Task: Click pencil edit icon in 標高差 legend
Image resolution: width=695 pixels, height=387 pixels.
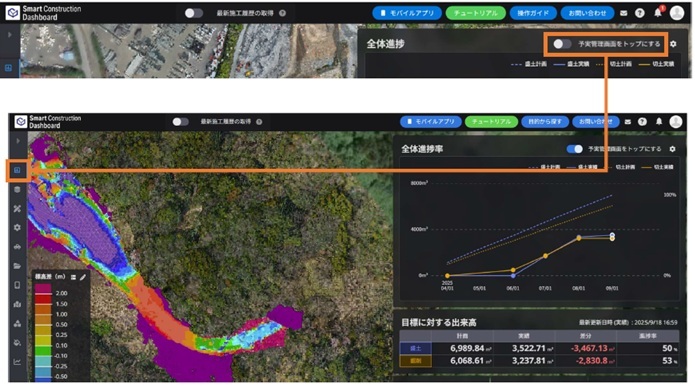Action: coord(82,277)
